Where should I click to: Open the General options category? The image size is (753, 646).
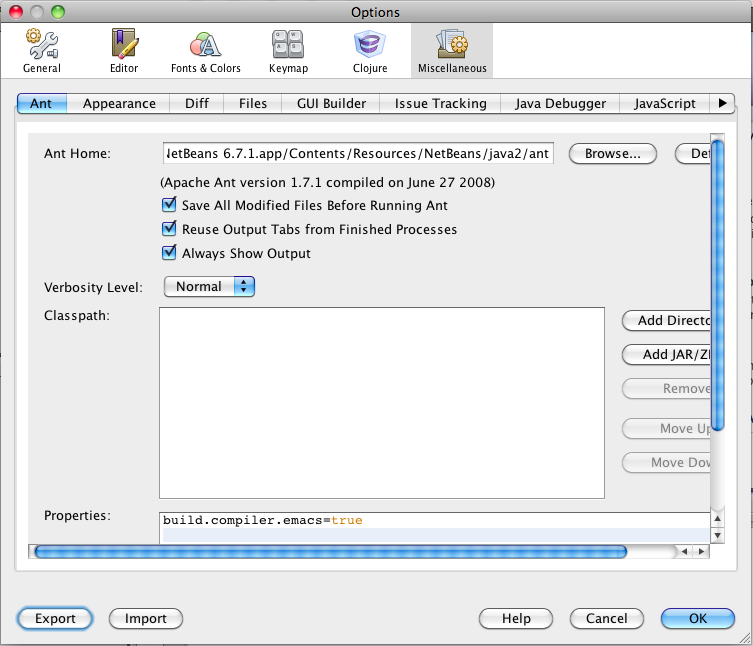tap(42, 51)
